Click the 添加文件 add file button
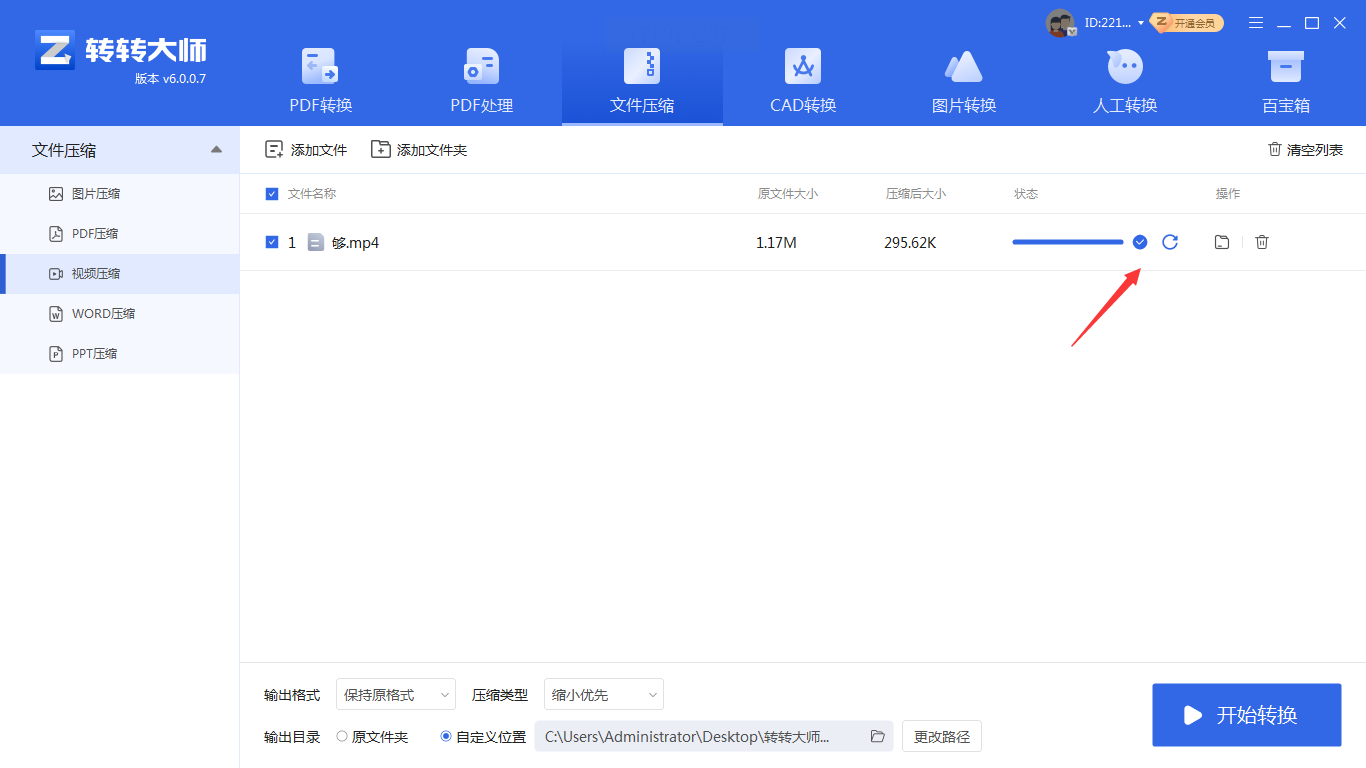1366x768 pixels. click(306, 150)
